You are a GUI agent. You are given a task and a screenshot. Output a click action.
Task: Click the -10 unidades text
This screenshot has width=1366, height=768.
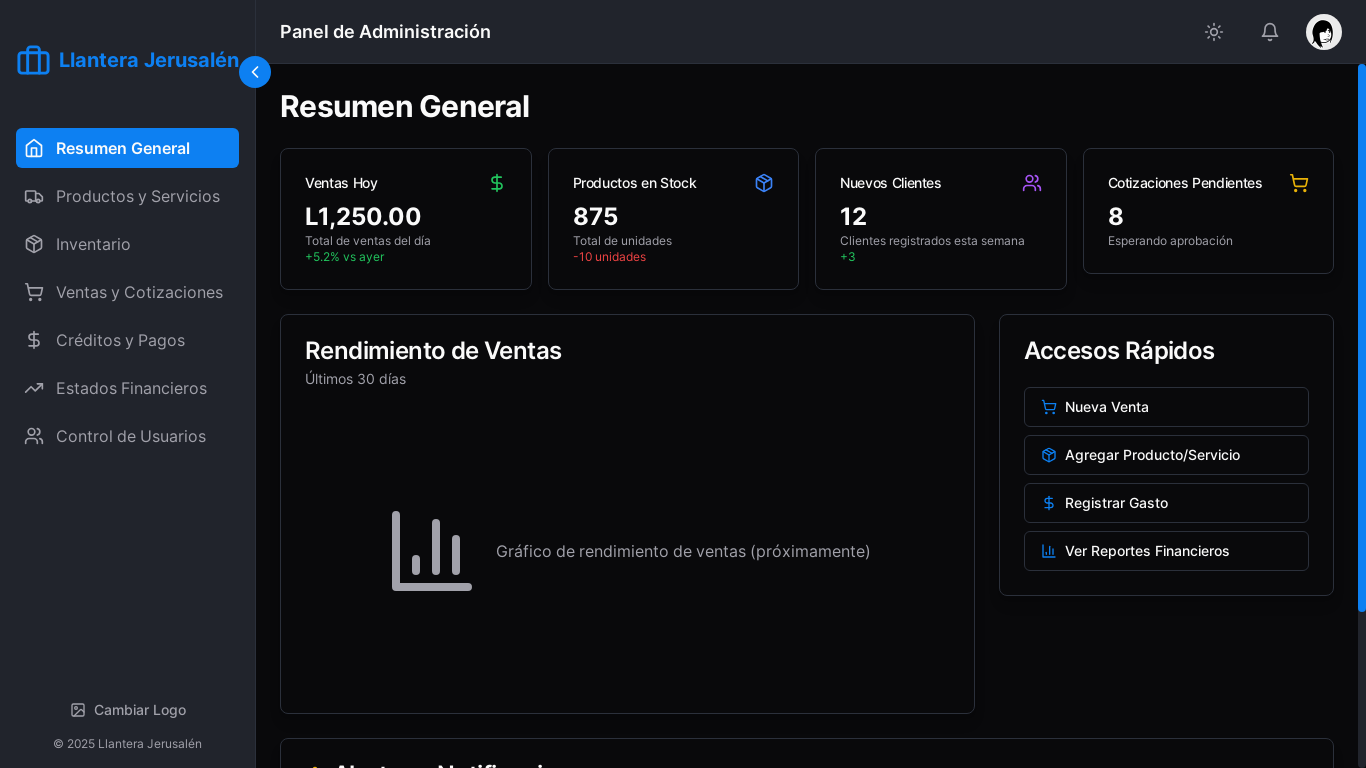[609, 257]
